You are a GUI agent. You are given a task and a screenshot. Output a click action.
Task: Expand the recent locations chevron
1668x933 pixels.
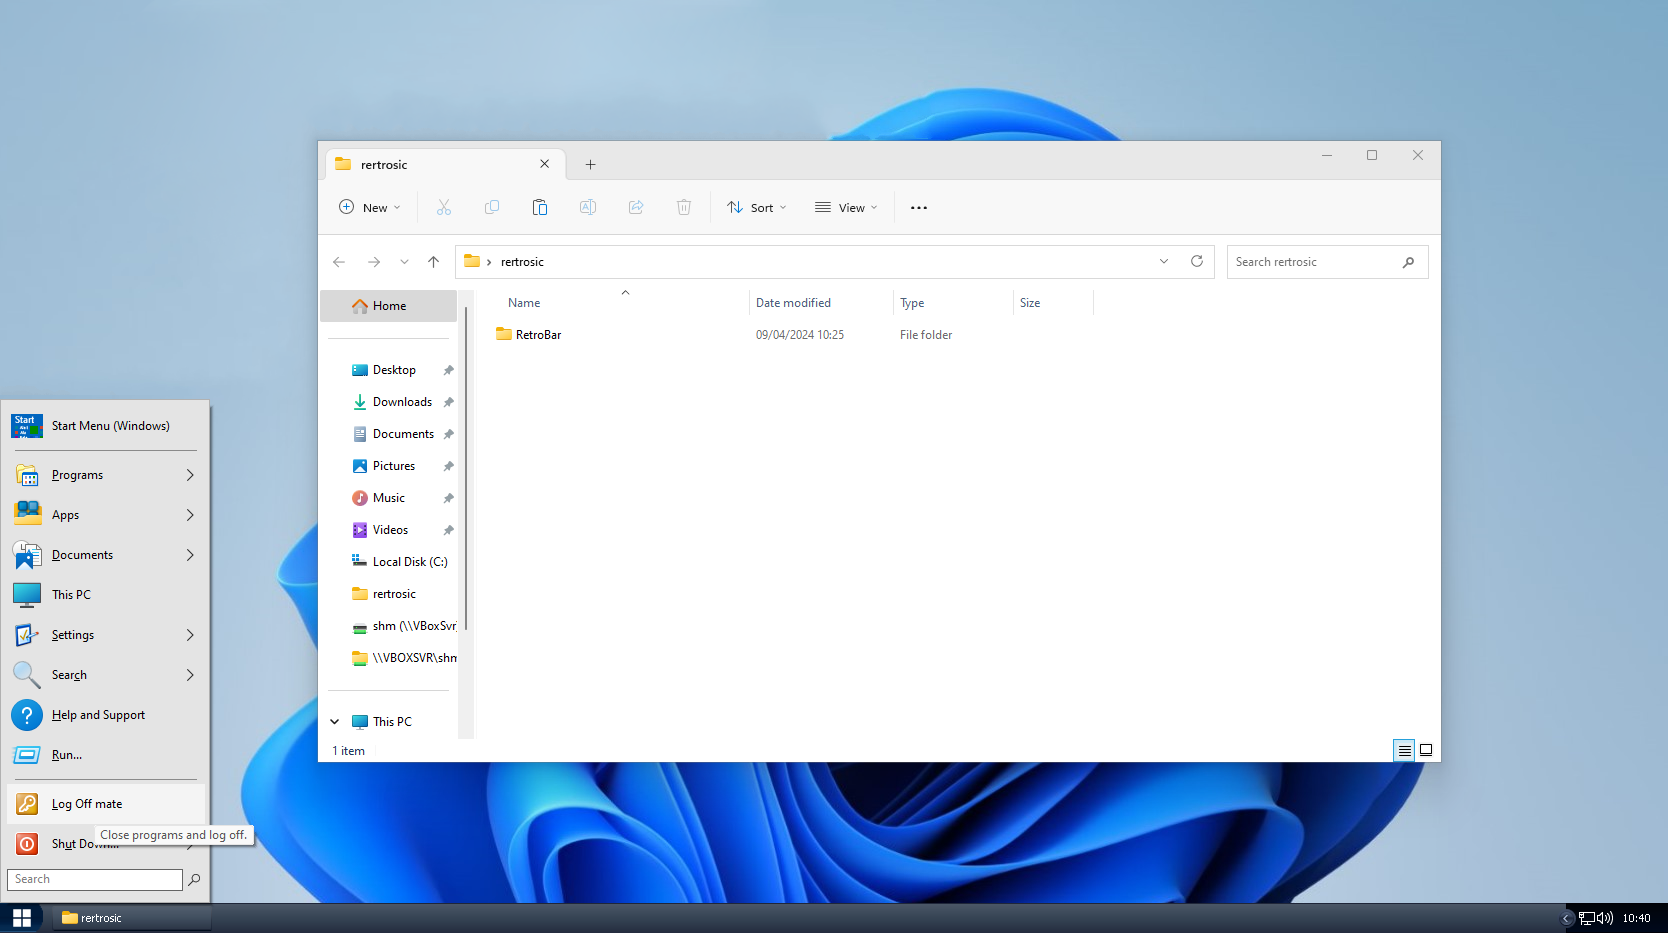point(404,262)
